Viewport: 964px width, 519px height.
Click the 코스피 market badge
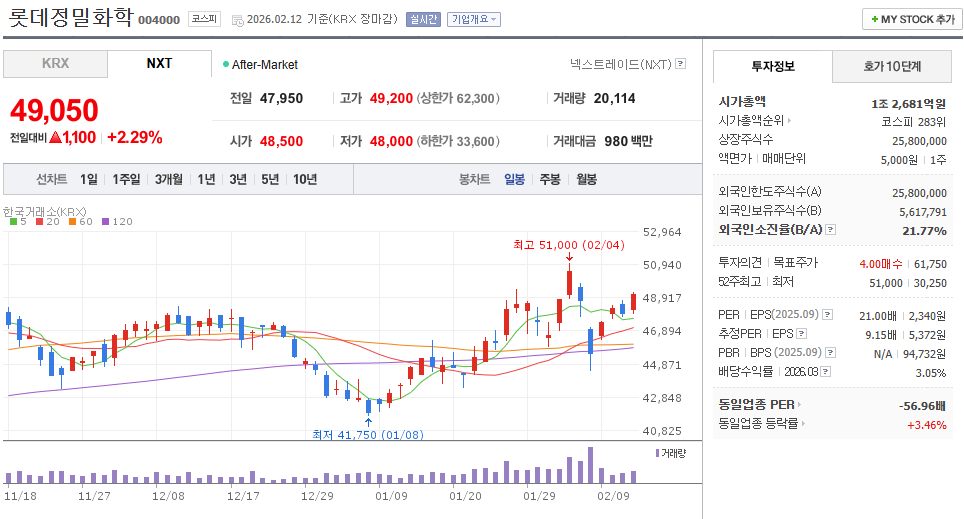click(x=204, y=19)
